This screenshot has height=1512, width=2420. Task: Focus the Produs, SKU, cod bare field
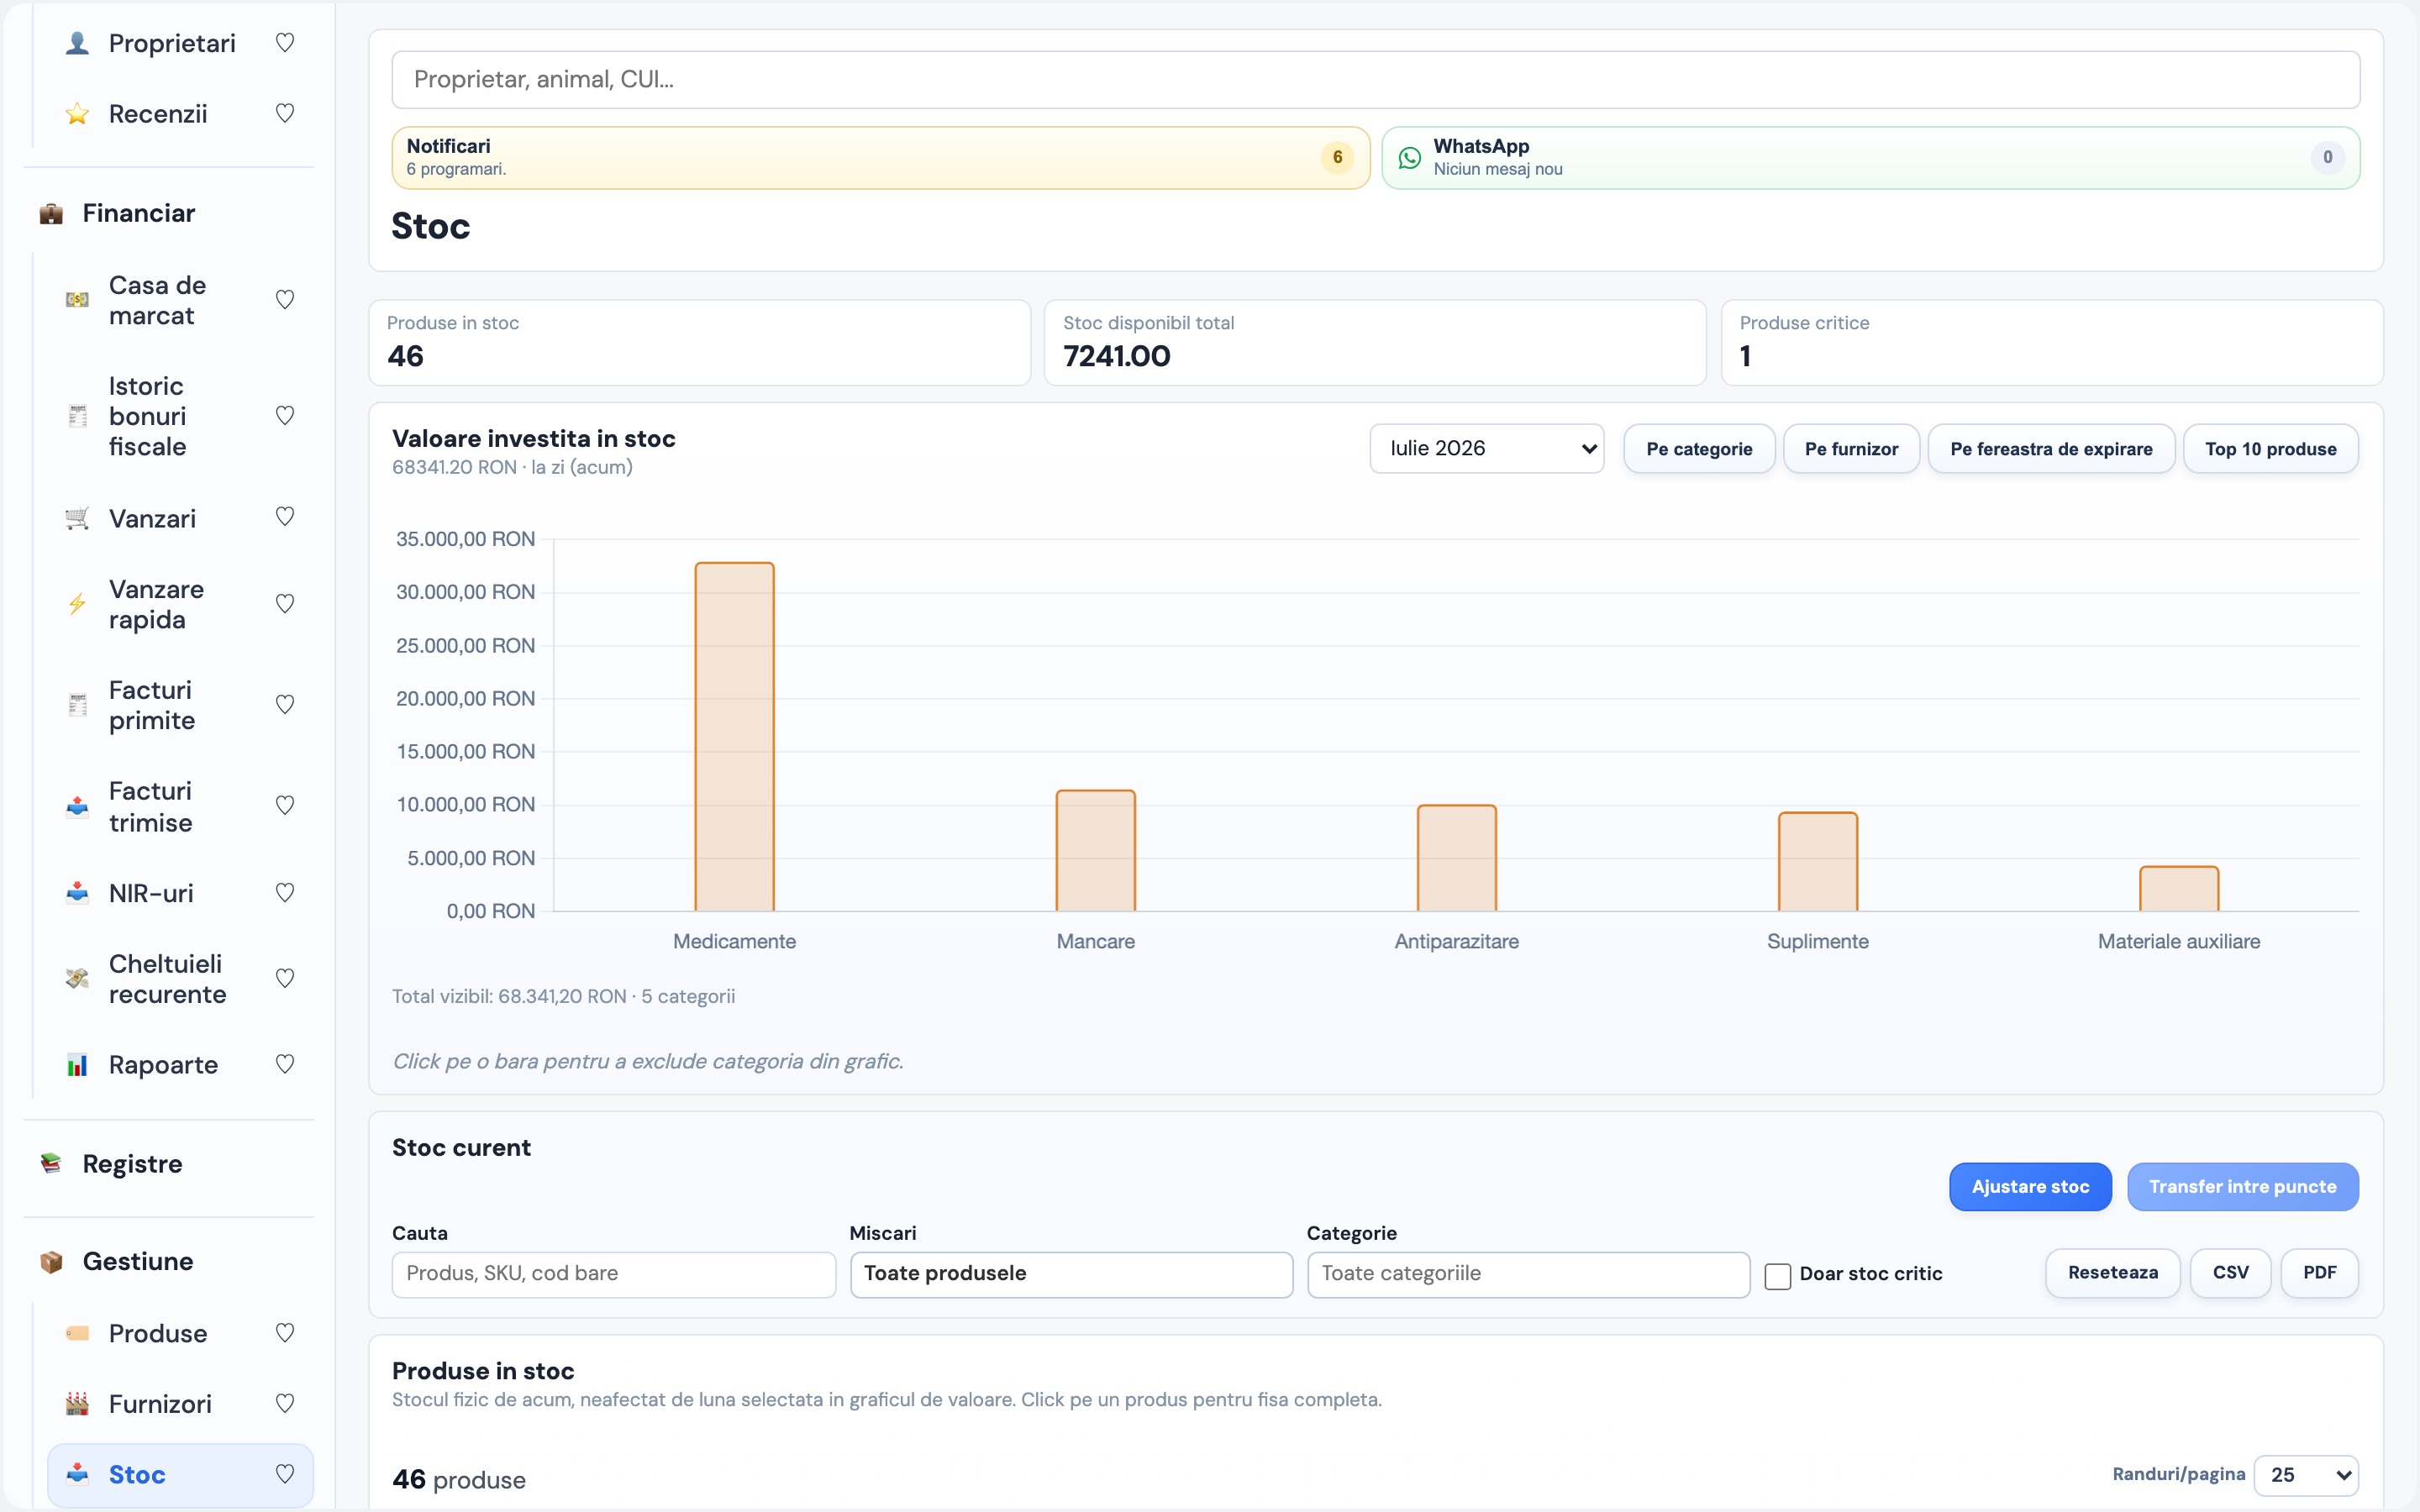pos(613,1274)
